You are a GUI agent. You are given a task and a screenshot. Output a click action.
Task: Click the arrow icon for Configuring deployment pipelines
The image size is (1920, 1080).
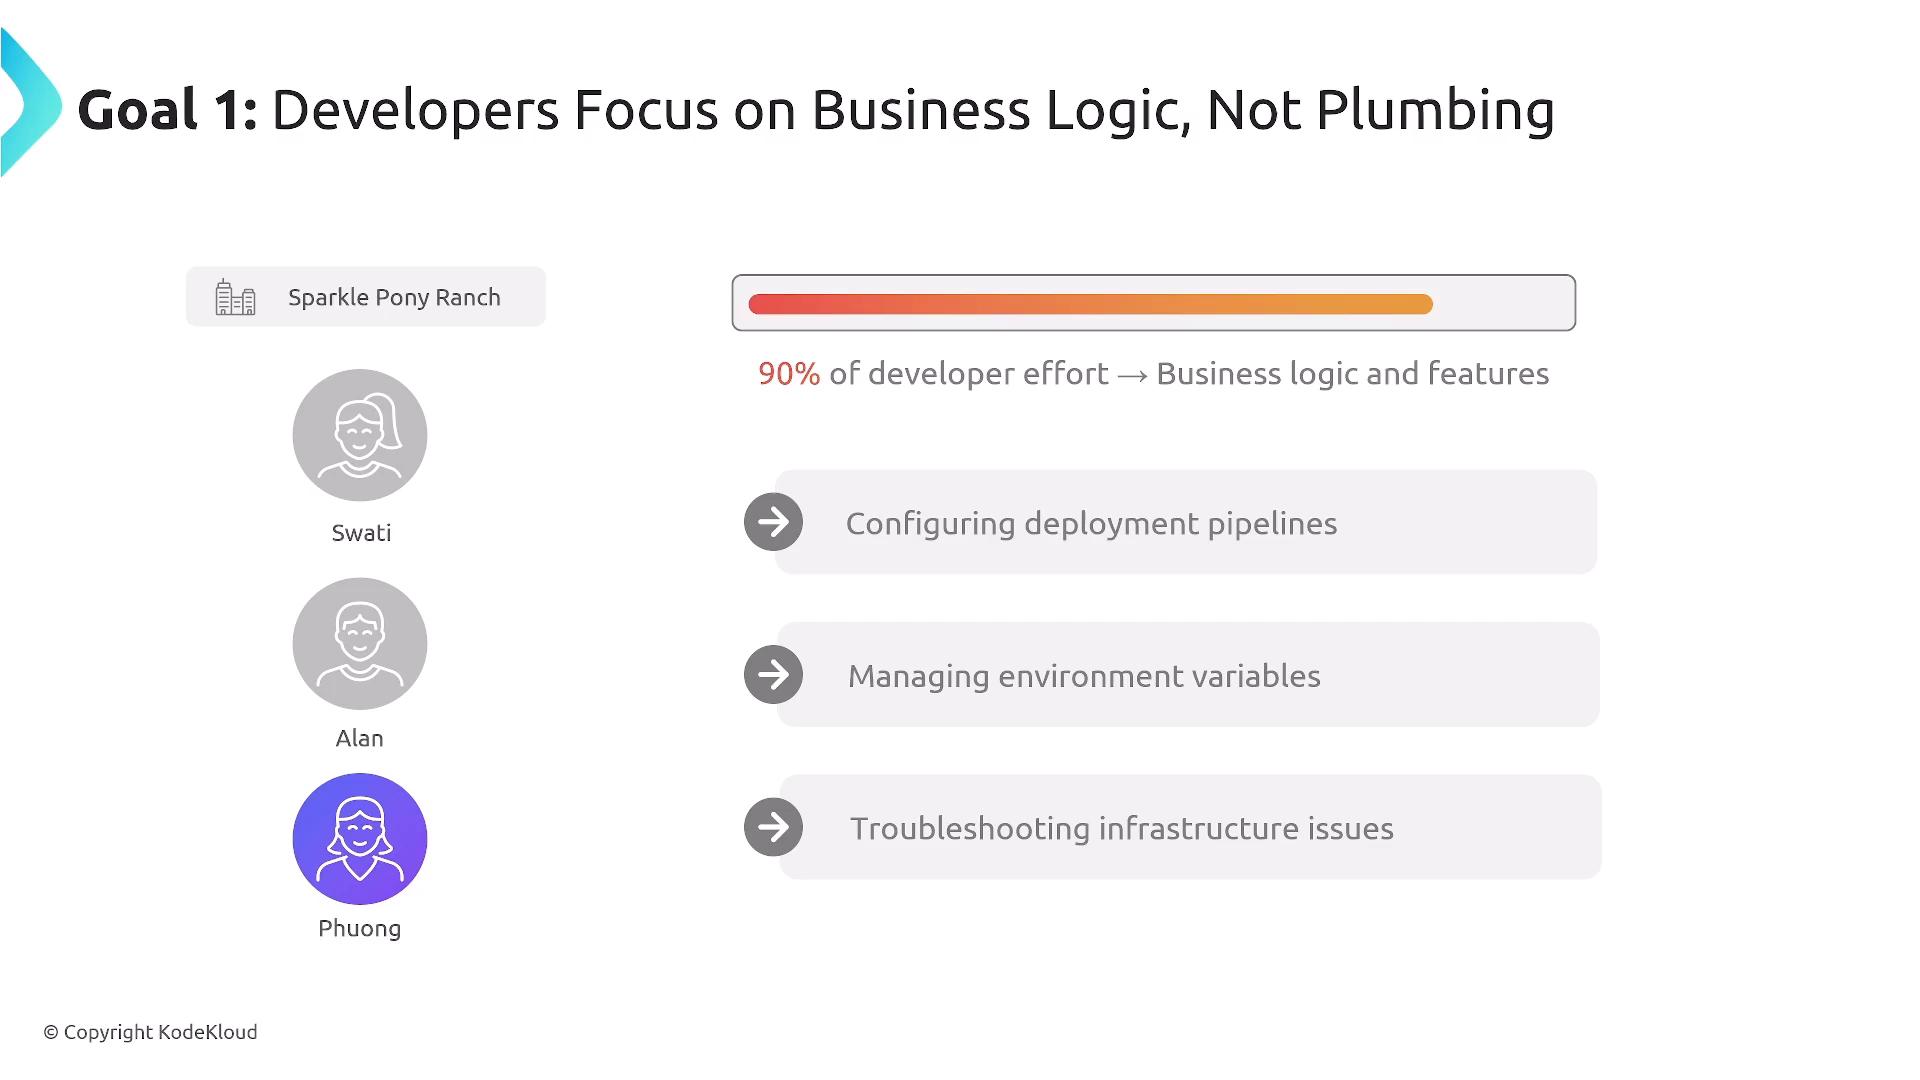point(773,522)
